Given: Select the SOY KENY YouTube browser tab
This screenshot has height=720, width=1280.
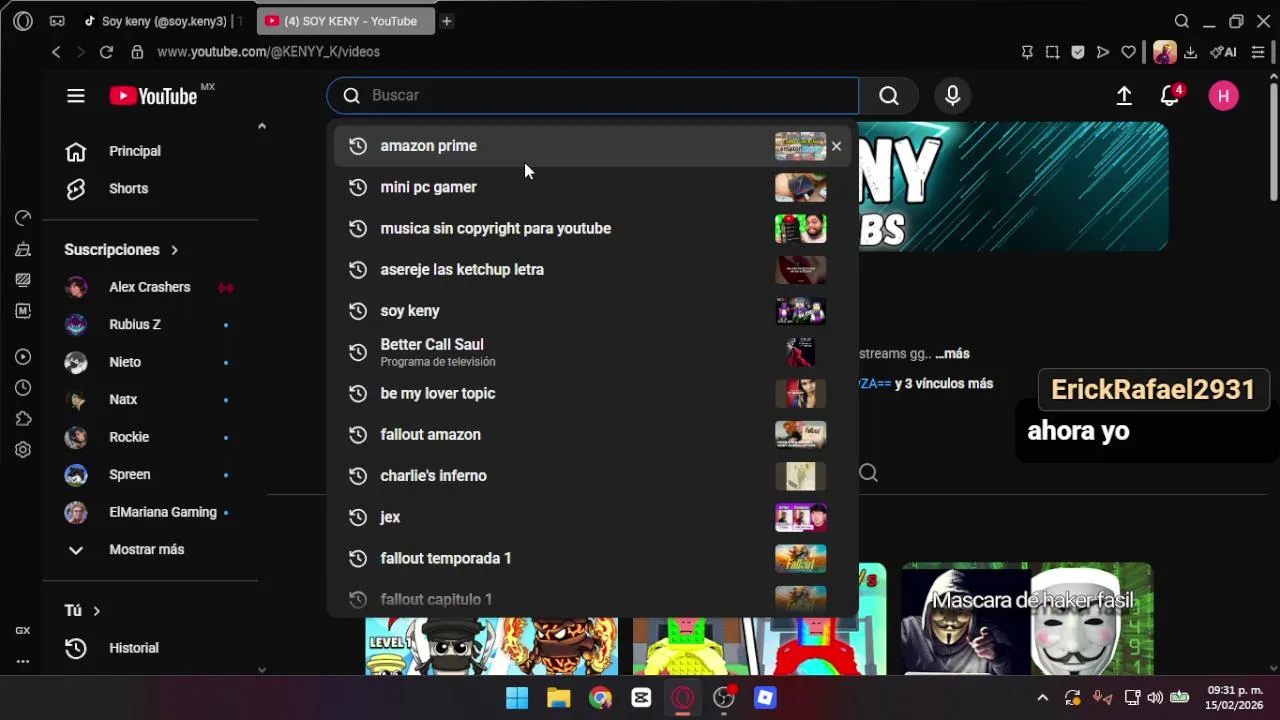Looking at the screenshot, I should (346, 21).
